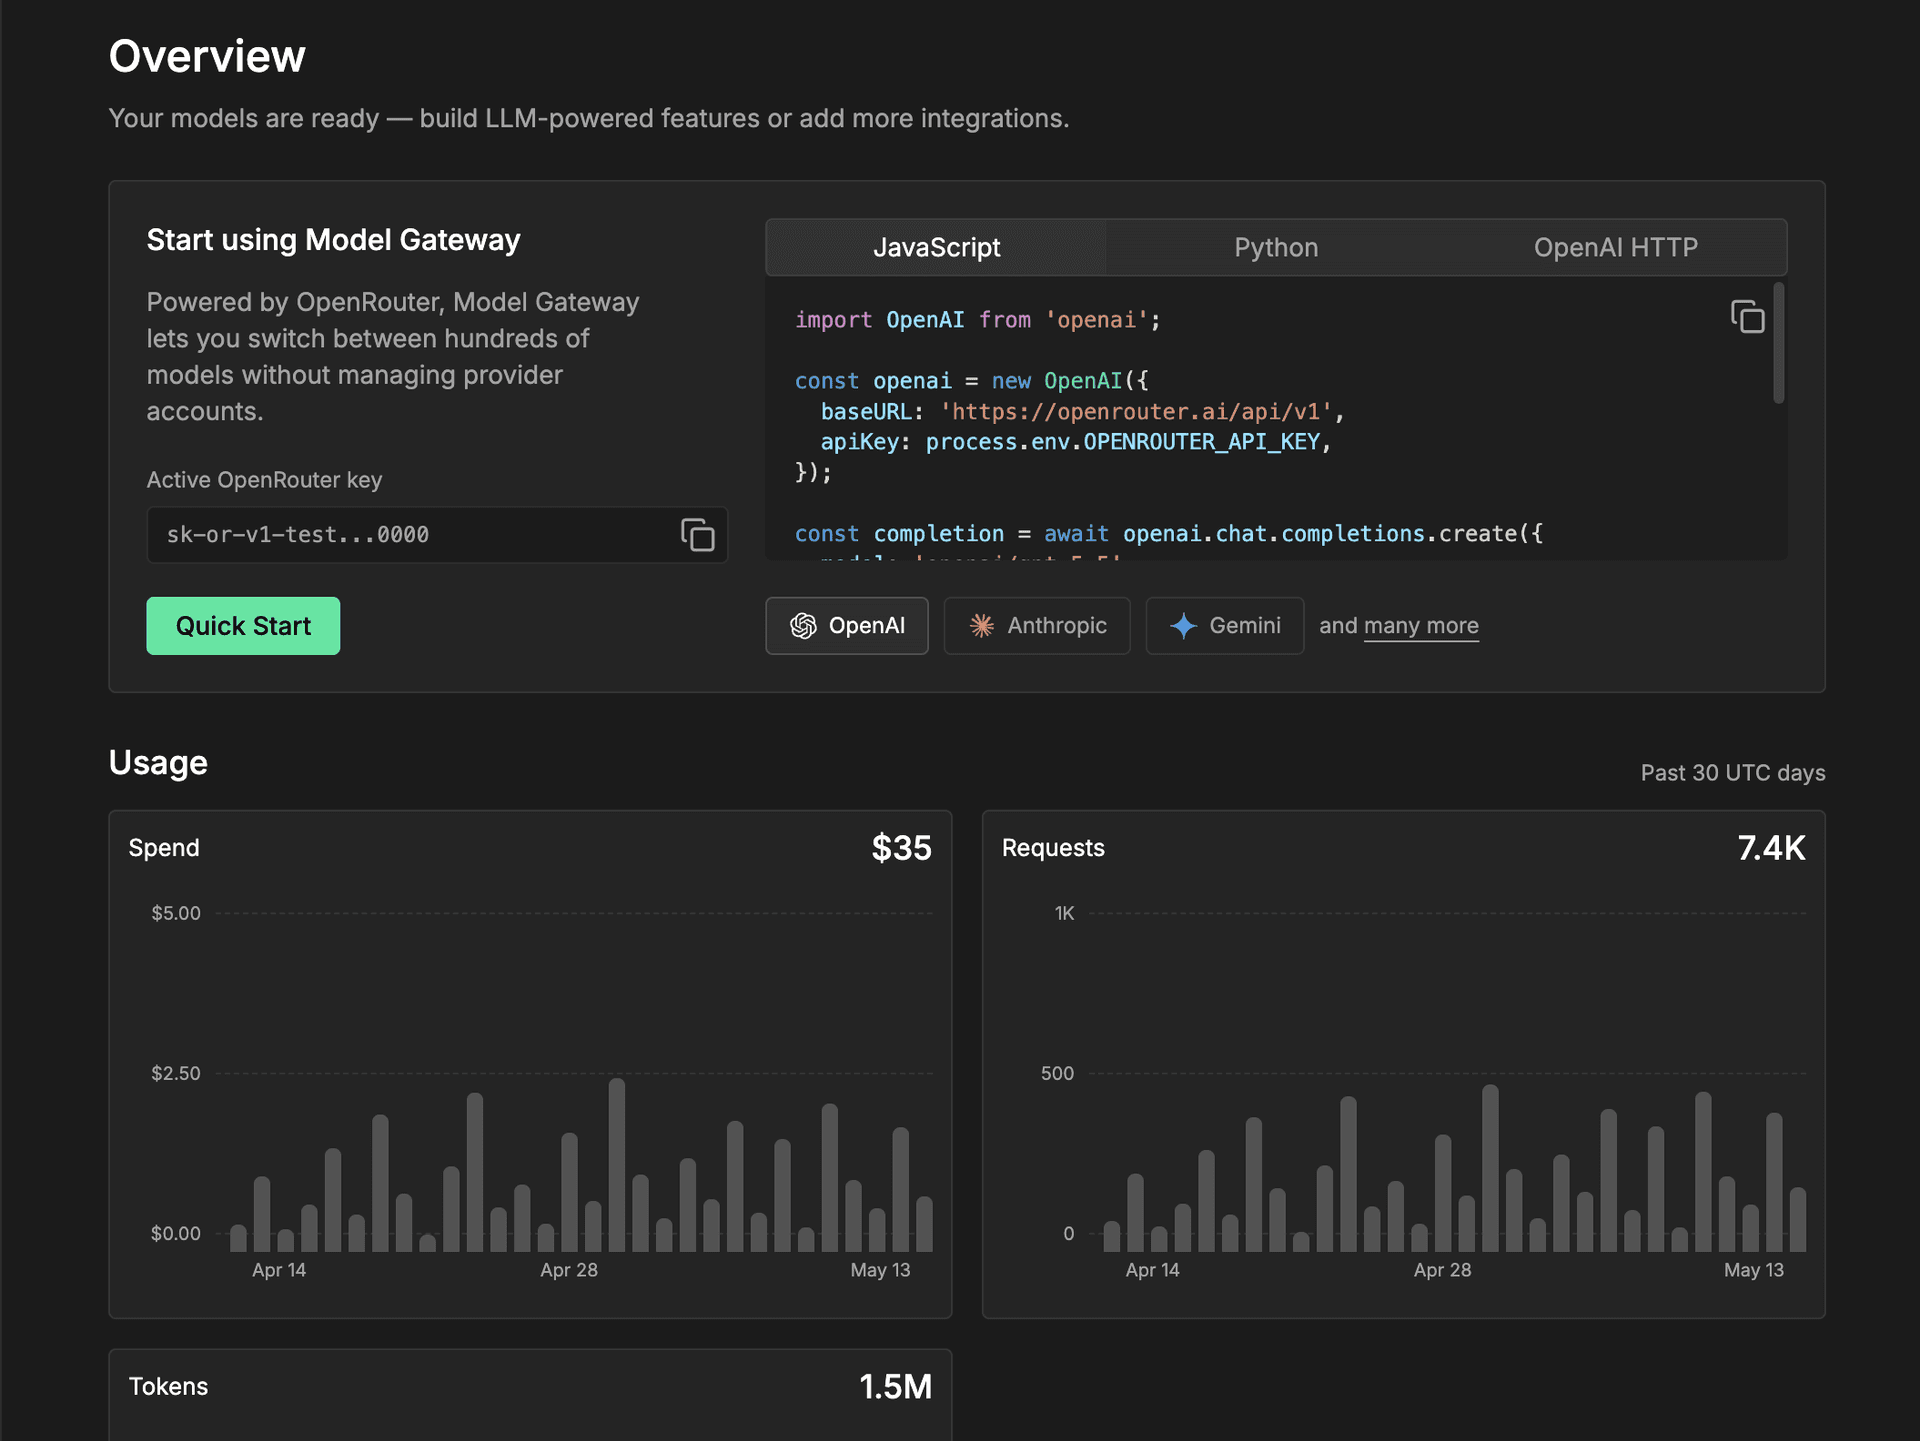Click the tallest bar in Spend chart
This screenshot has width=1920, height=1441.
[x=617, y=1165]
